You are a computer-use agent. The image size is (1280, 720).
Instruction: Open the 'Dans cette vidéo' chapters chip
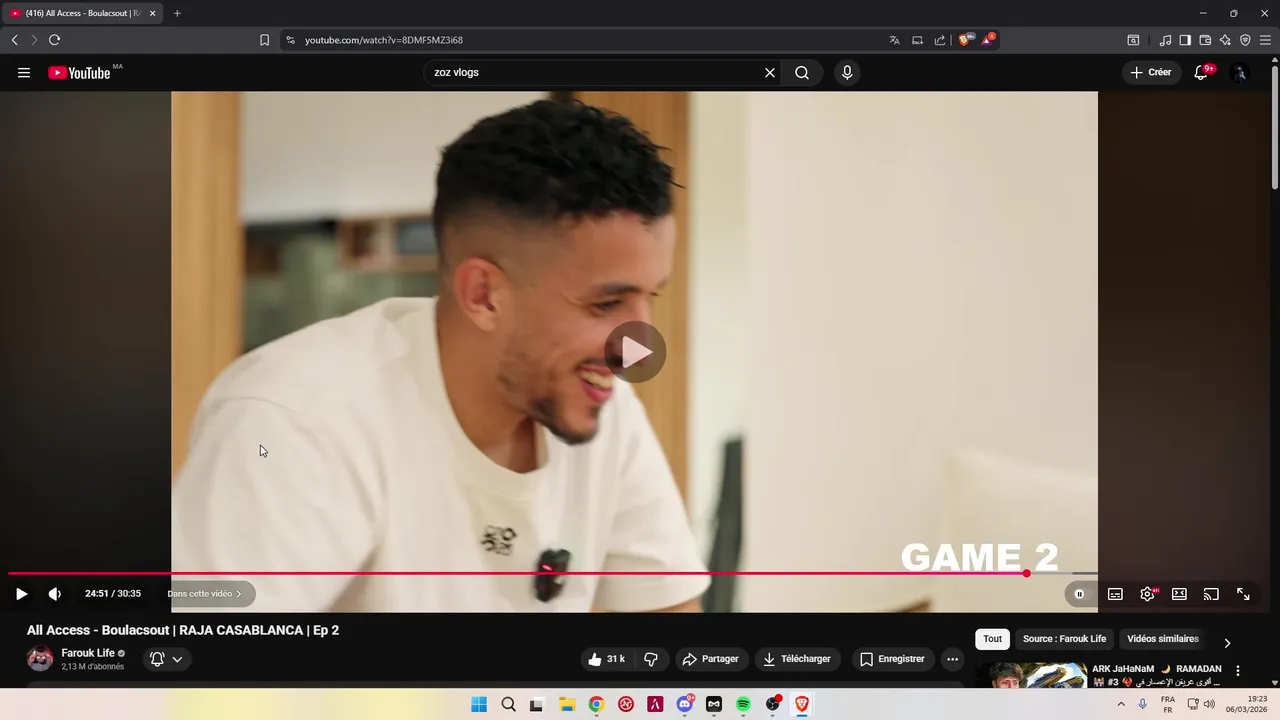coord(205,594)
